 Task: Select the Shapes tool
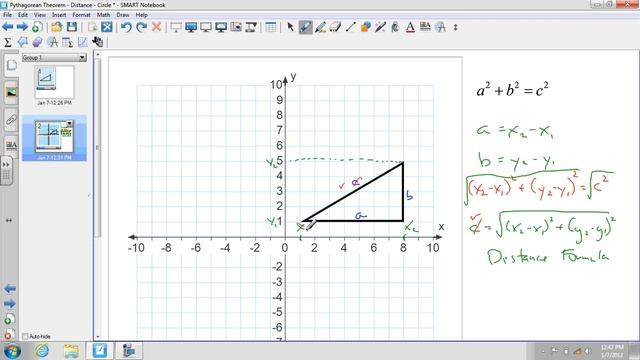(x=366, y=27)
